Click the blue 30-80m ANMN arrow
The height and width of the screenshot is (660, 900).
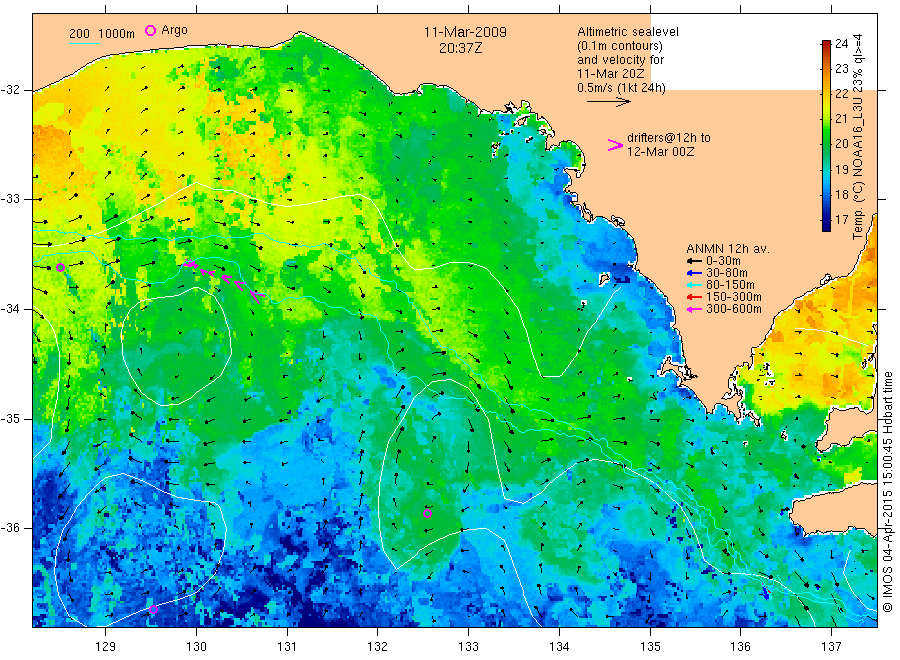coord(694,273)
